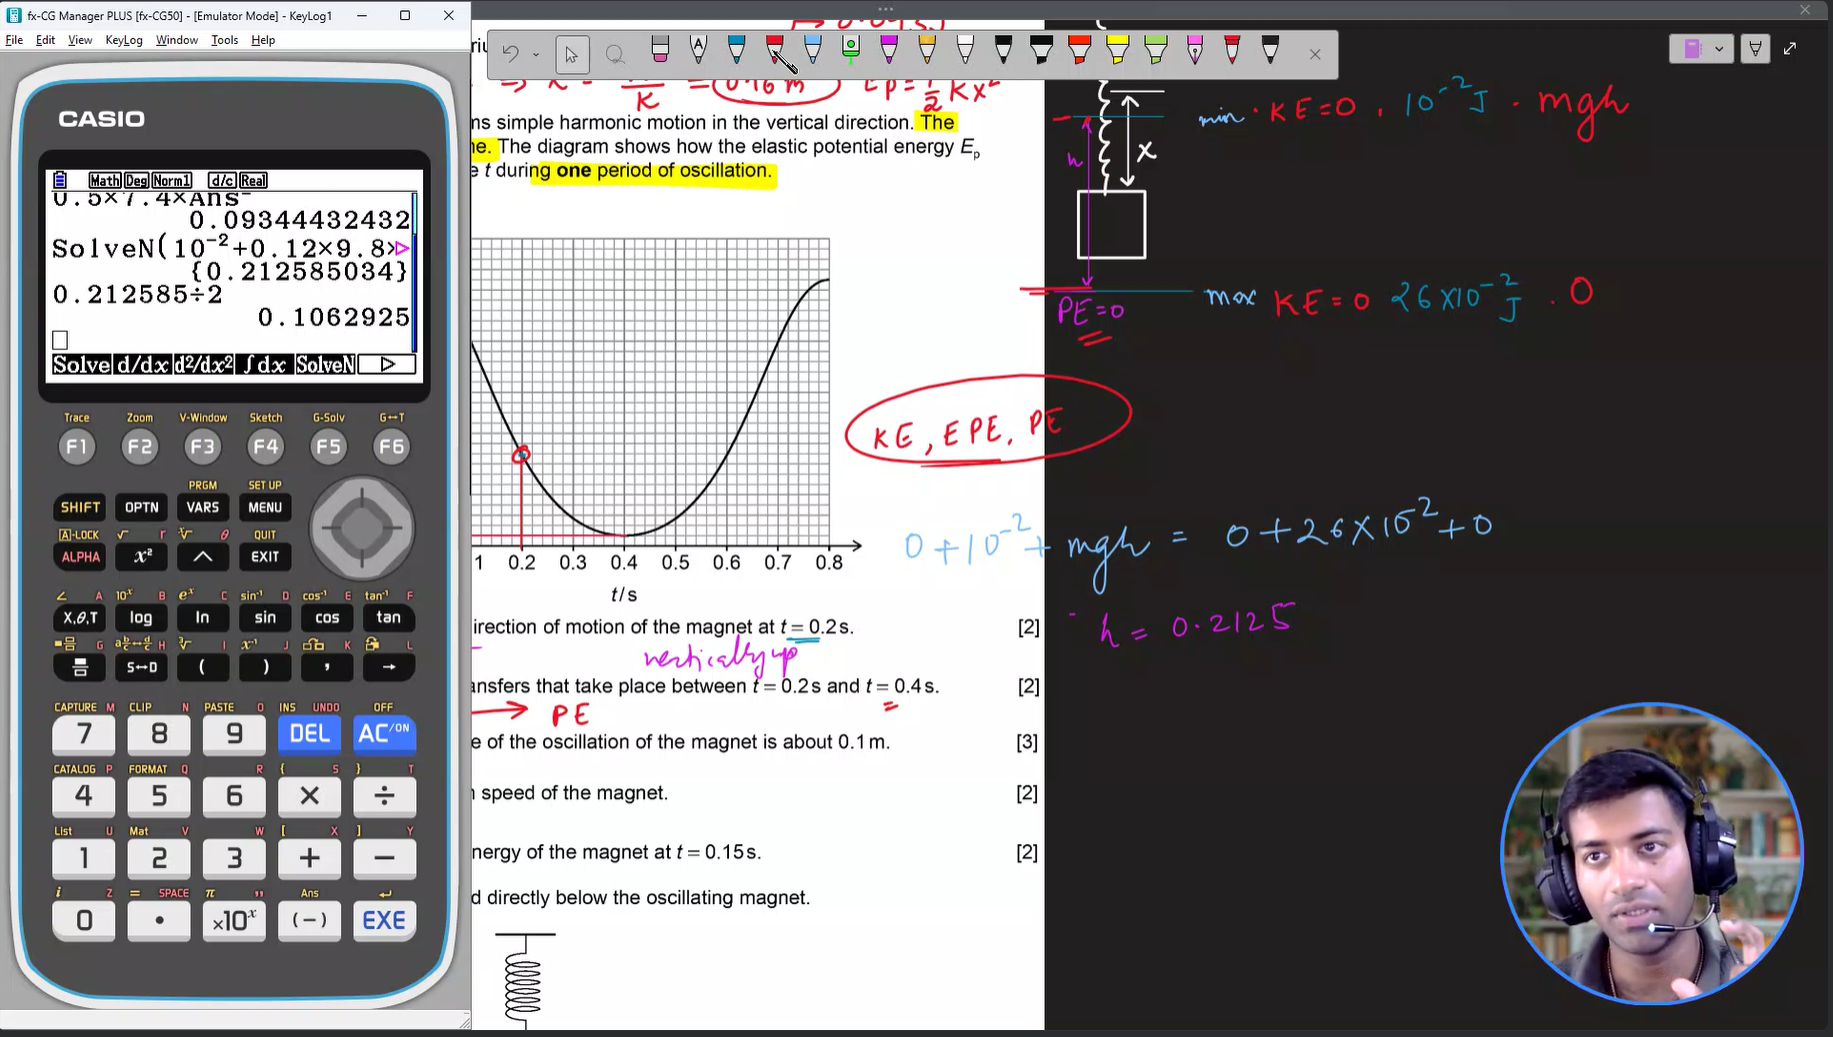
Task: Click the undo arrow in pen toolbar
Action: (x=511, y=54)
